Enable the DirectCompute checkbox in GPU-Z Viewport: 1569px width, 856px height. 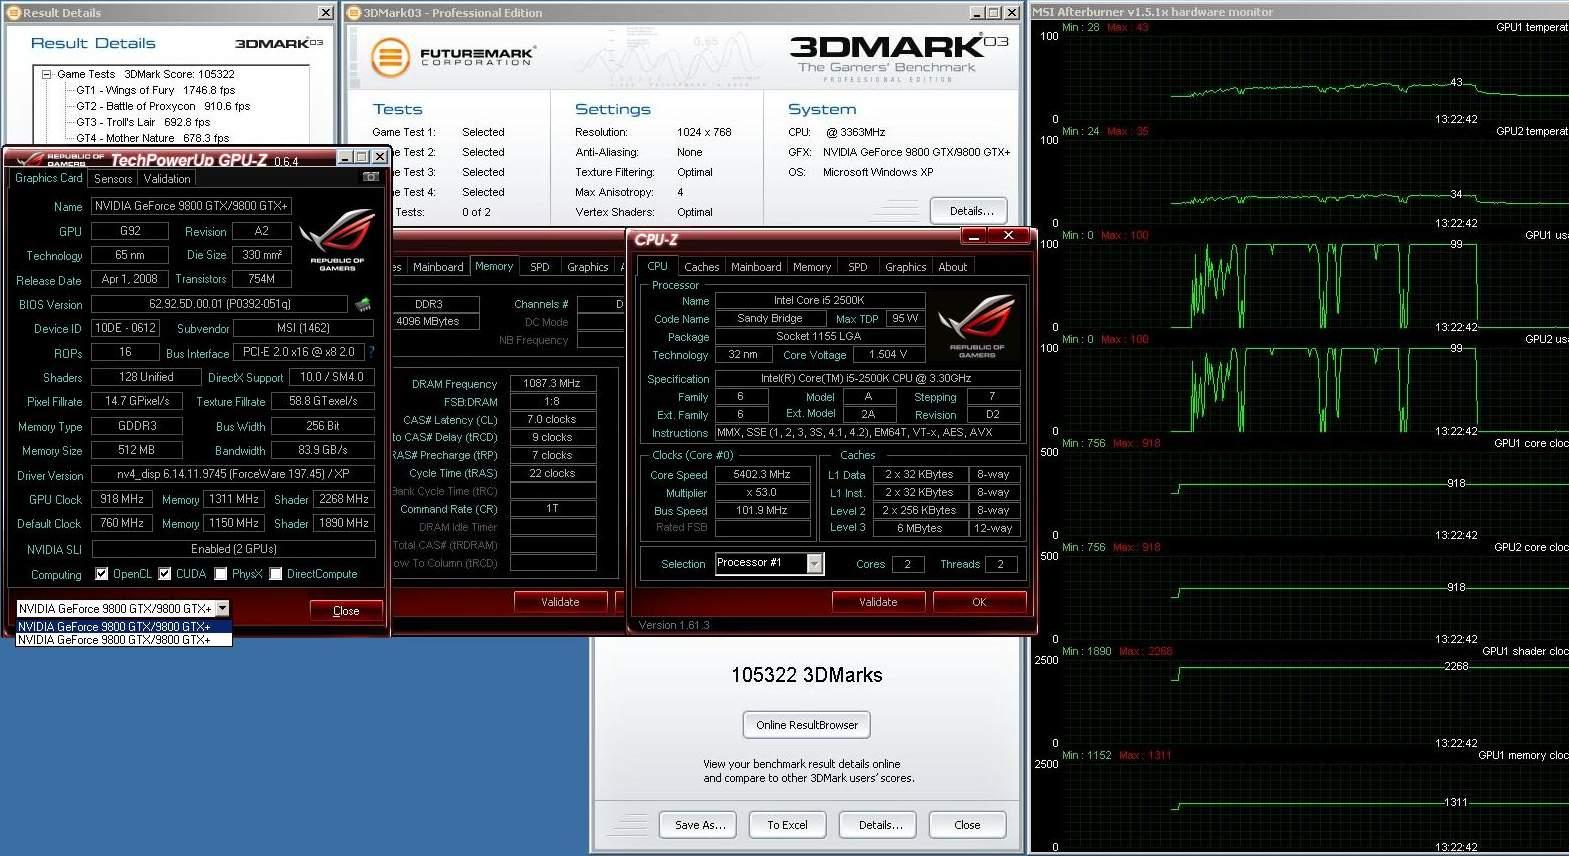click(276, 574)
